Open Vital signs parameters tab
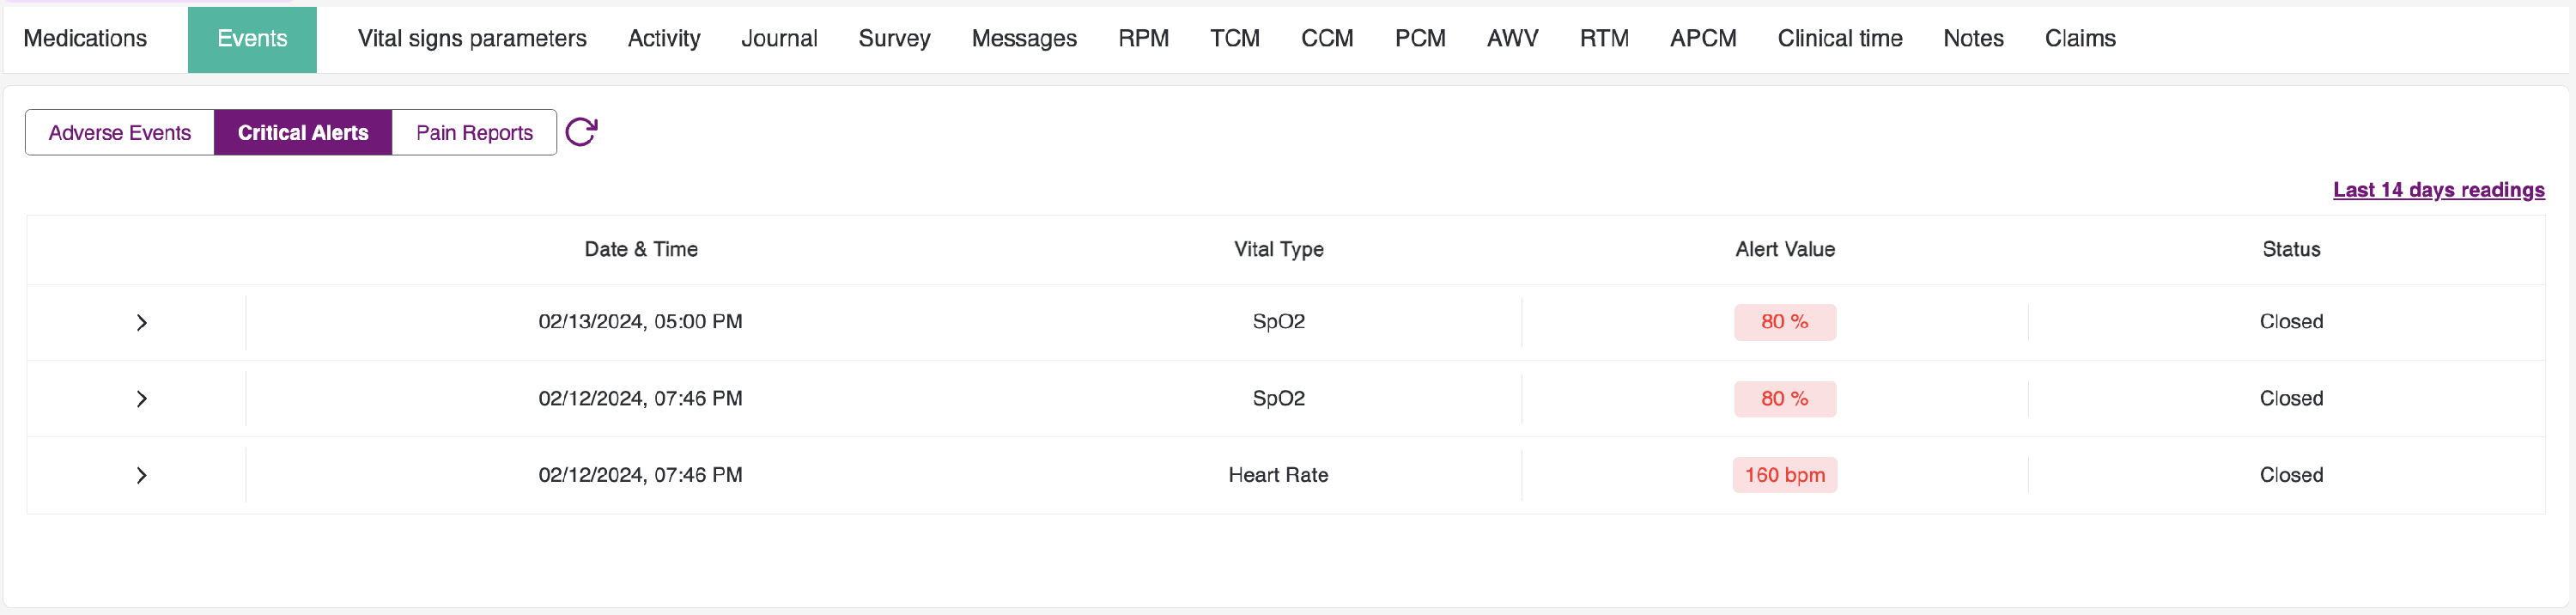 click(472, 39)
